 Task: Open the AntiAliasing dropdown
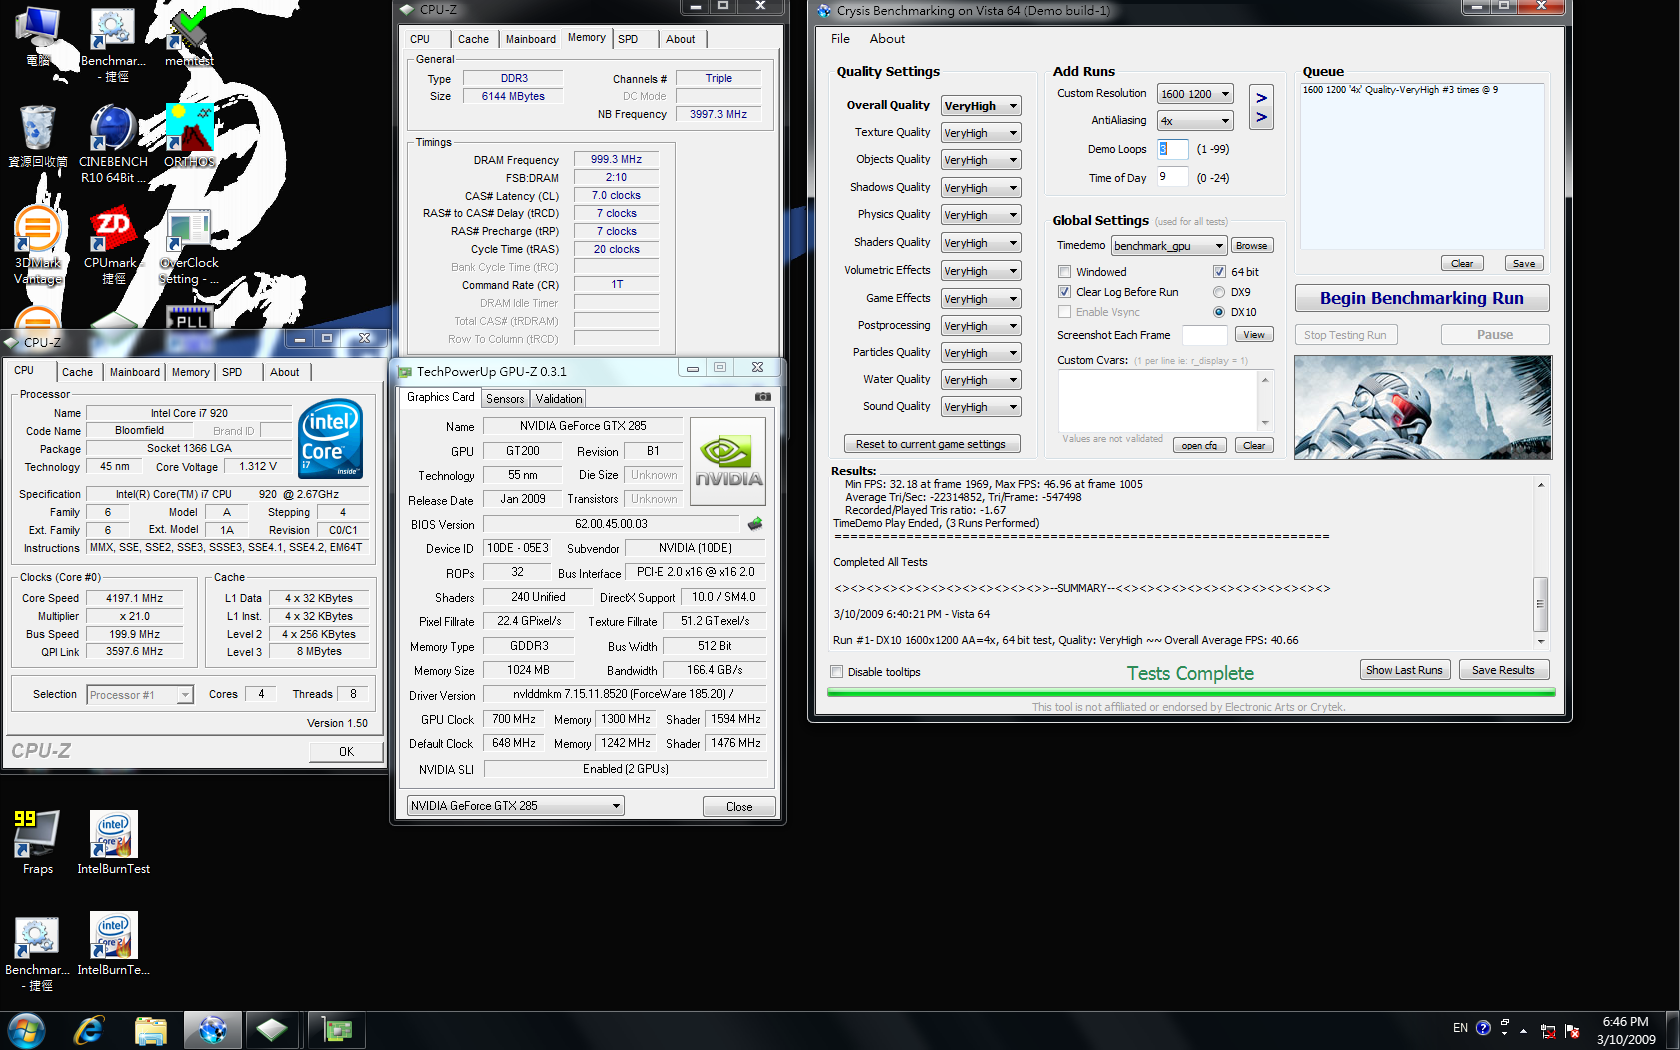point(1195,121)
